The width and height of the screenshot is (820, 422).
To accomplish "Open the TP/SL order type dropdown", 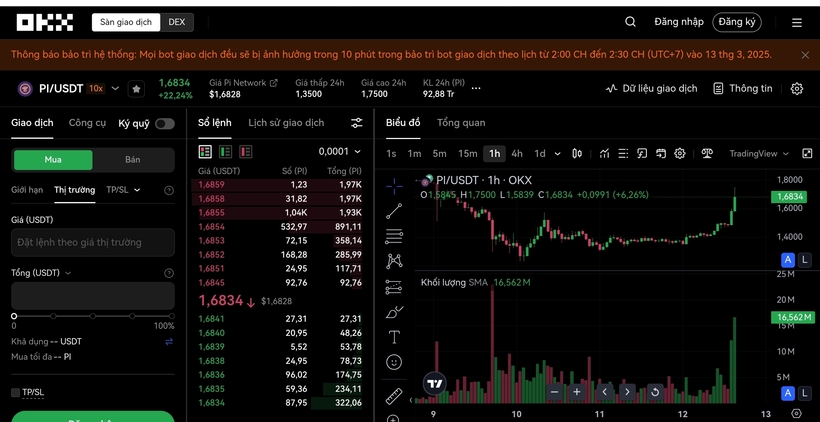I will pos(123,190).
